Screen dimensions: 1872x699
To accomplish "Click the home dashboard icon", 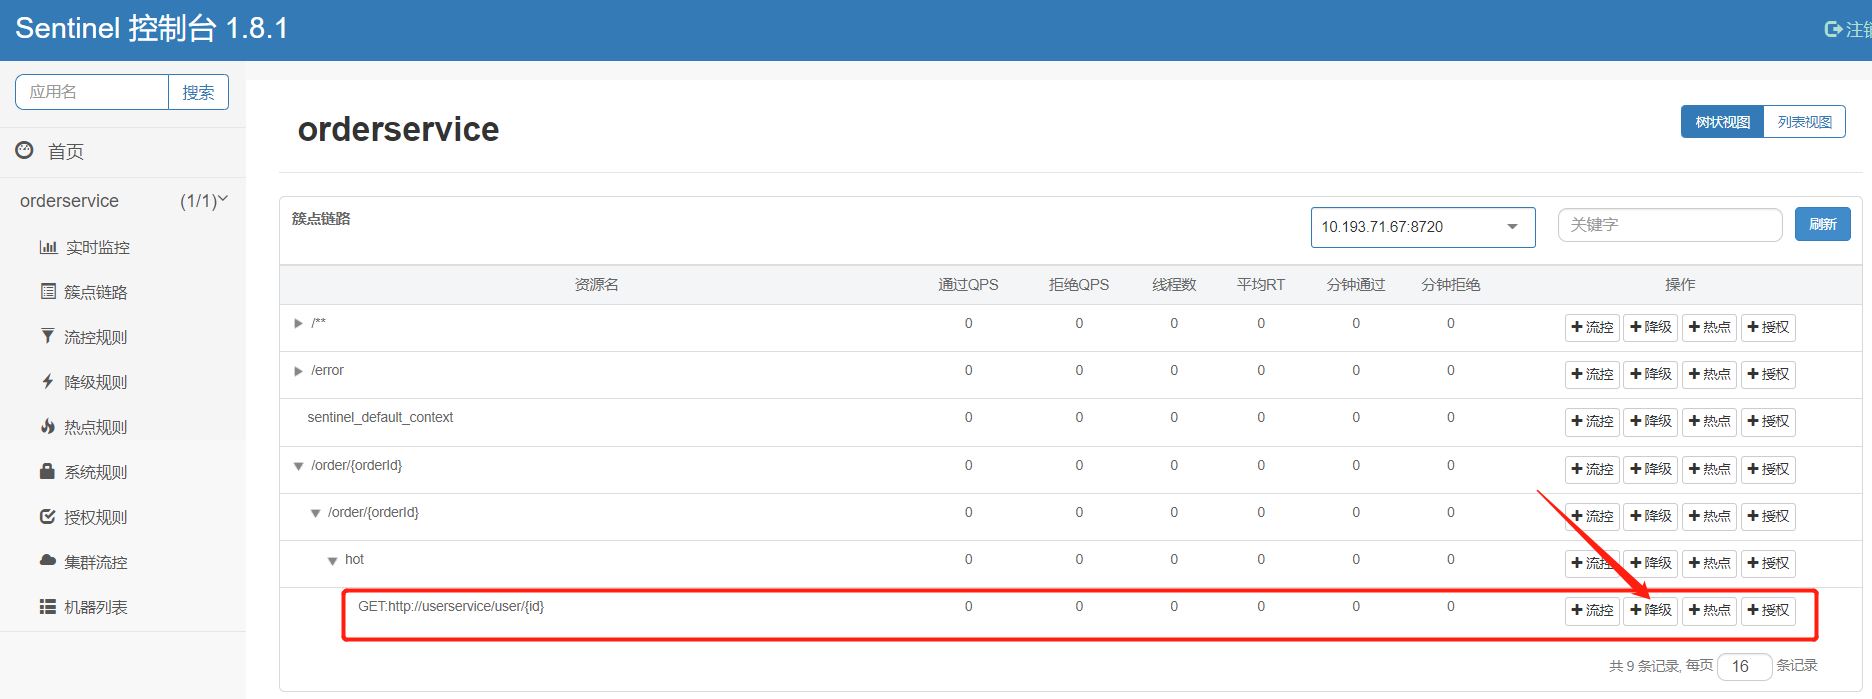I will click(x=25, y=150).
